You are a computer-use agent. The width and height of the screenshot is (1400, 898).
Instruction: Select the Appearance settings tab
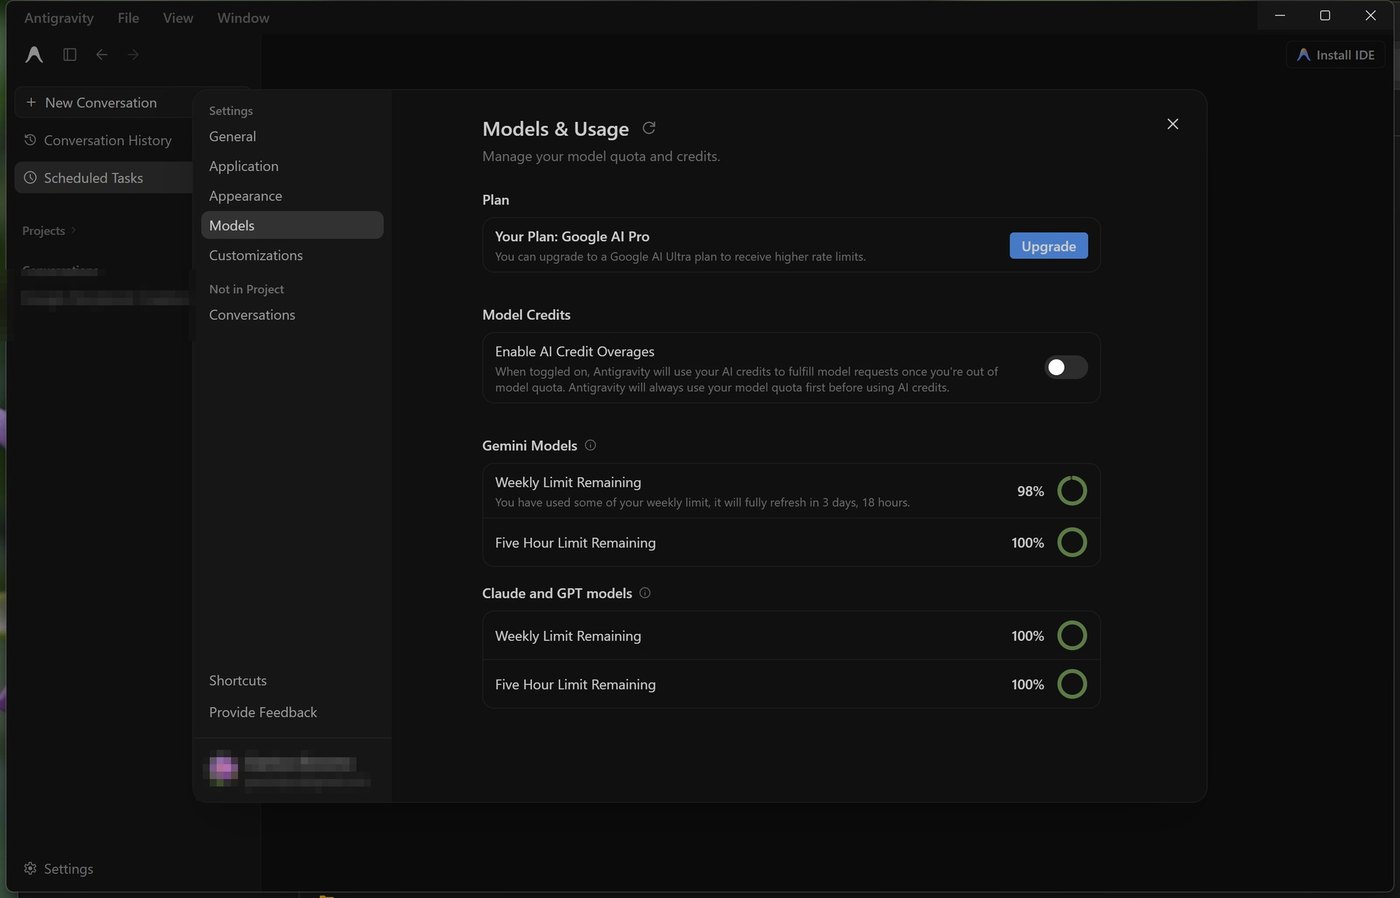(x=292, y=196)
